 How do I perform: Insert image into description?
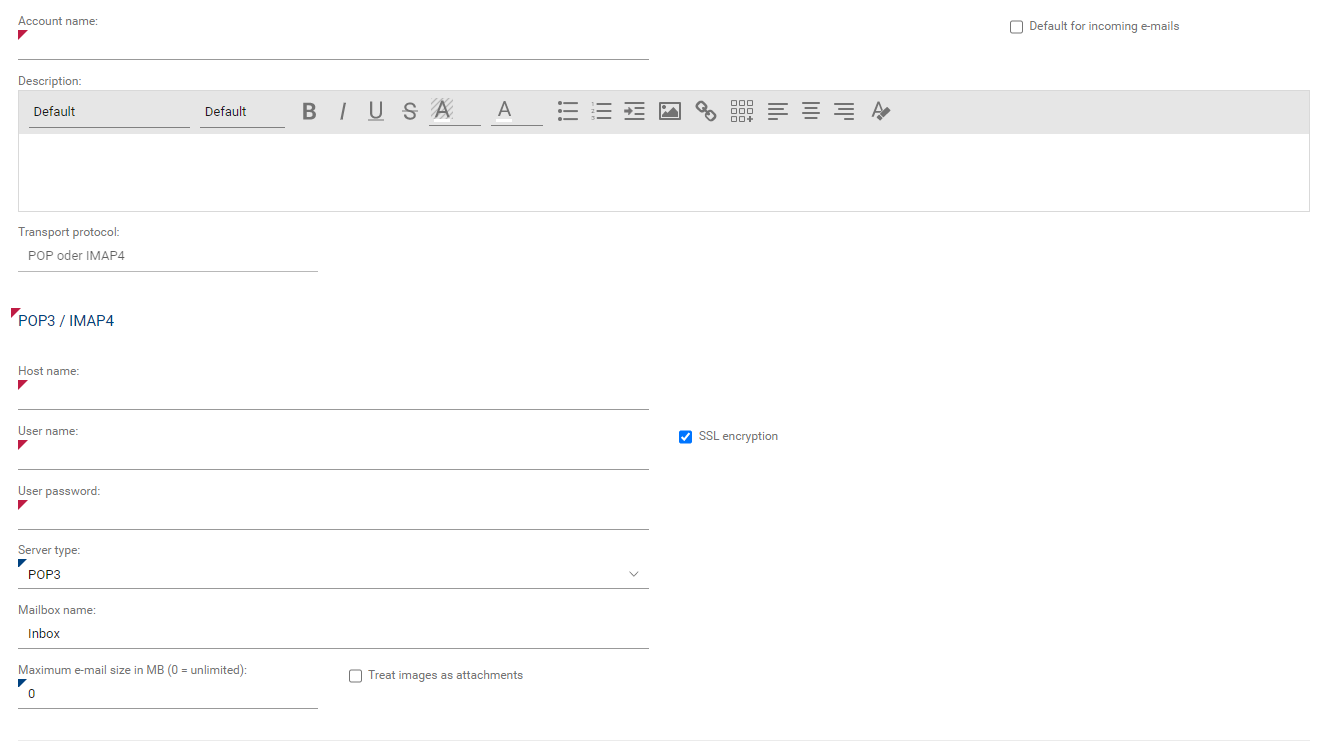click(x=670, y=111)
